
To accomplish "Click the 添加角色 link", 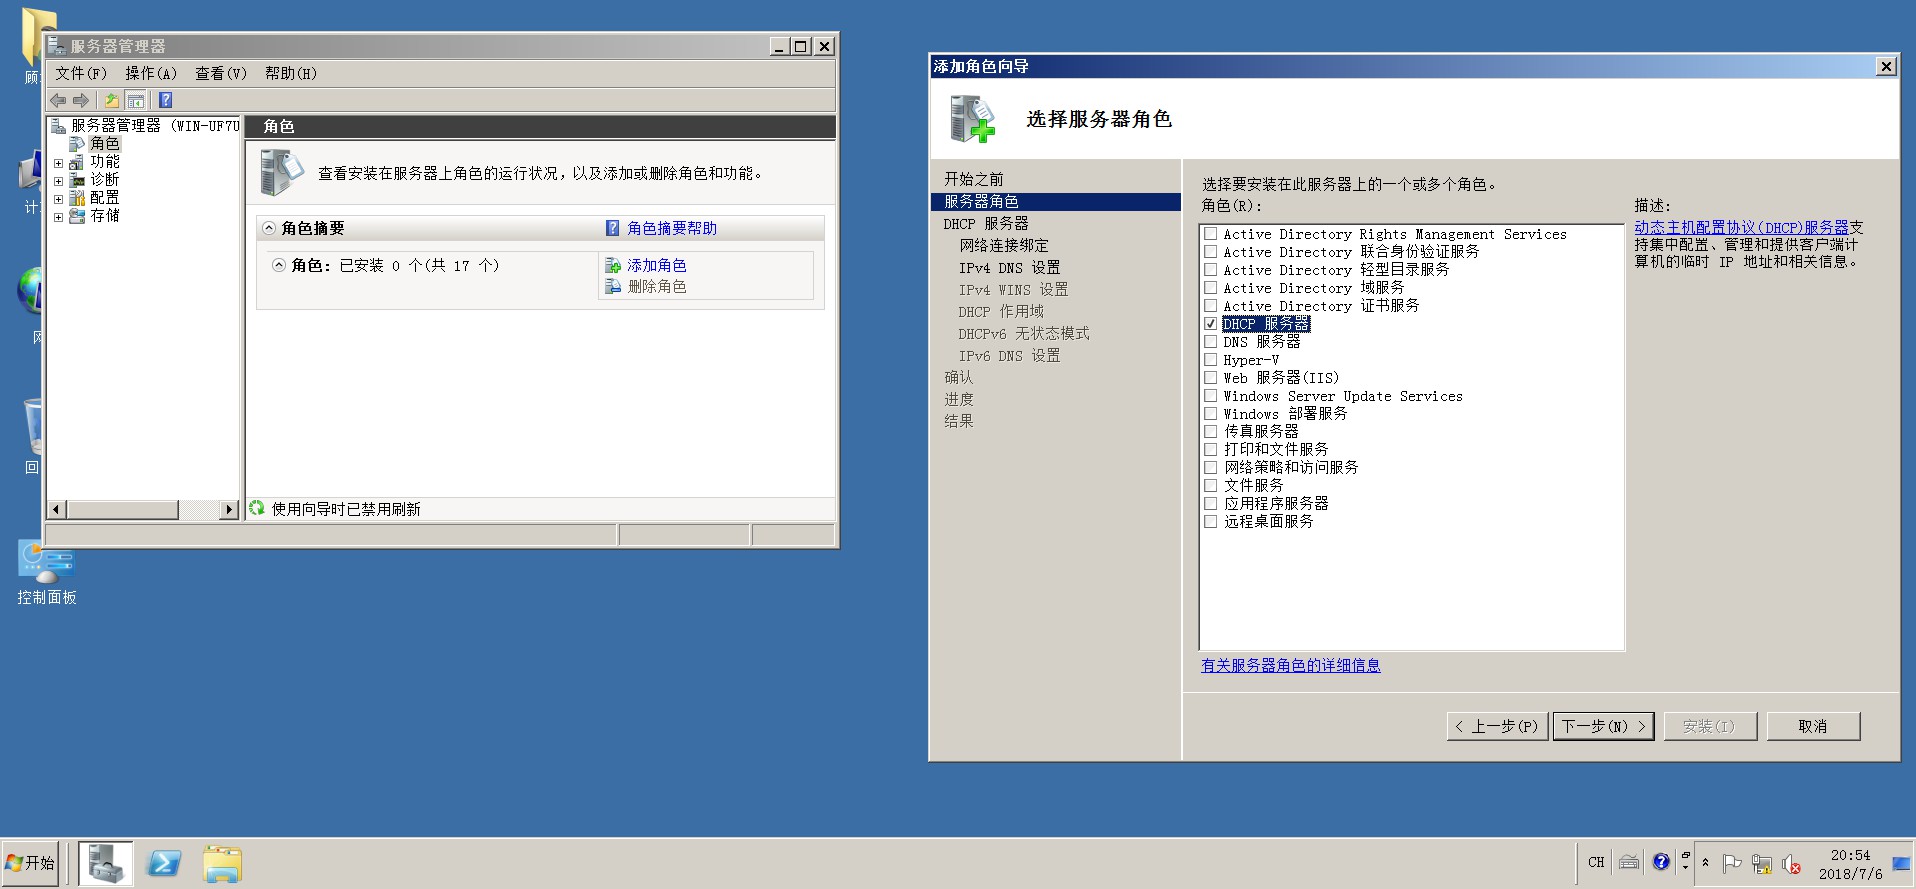I will tap(657, 265).
